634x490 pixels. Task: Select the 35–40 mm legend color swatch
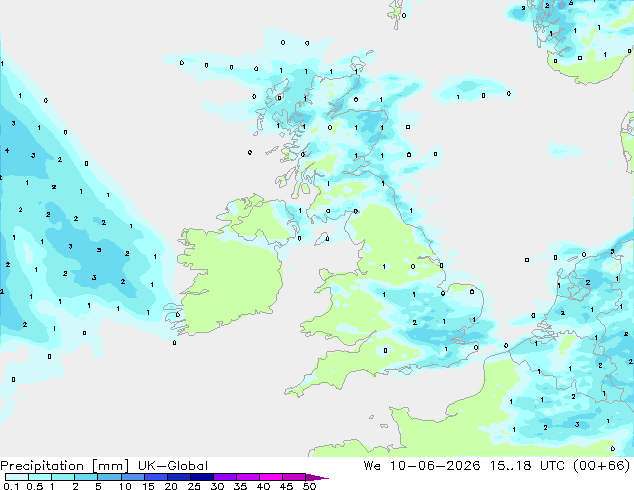pyautogui.click(x=247, y=477)
